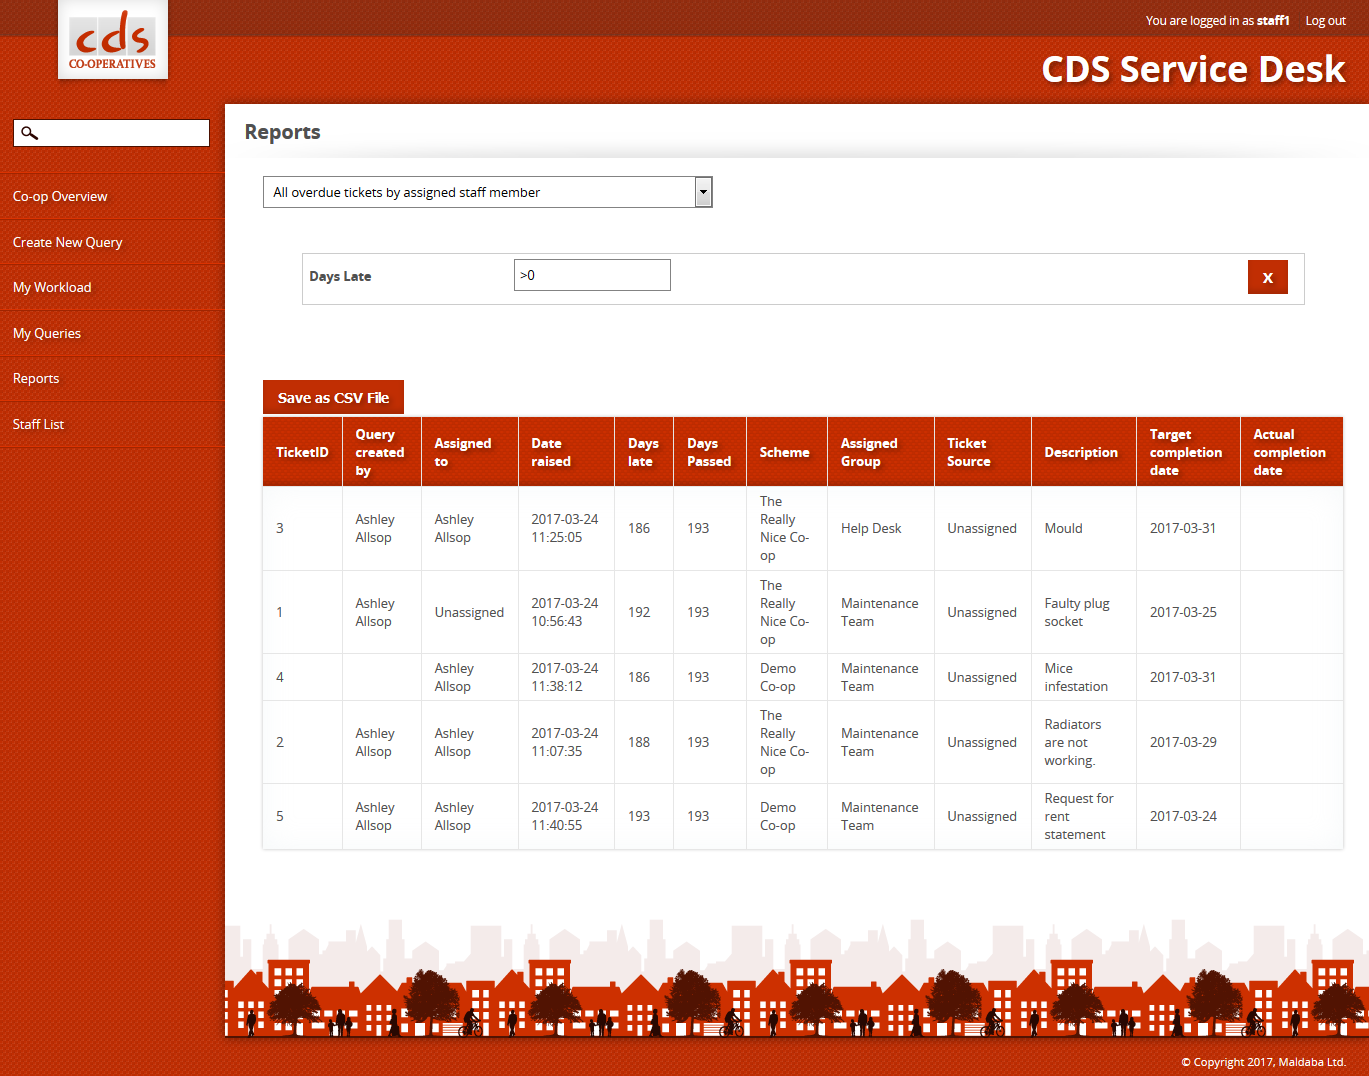
Task: Open Co-op Overview in sidebar
Action: (60, 197)
